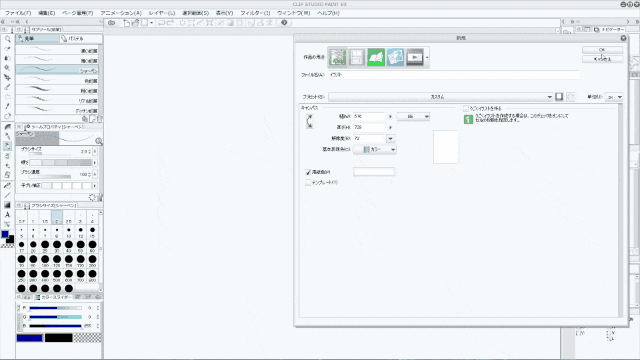Open the Animation menu
640x360 pixels.
pos(121,13)
